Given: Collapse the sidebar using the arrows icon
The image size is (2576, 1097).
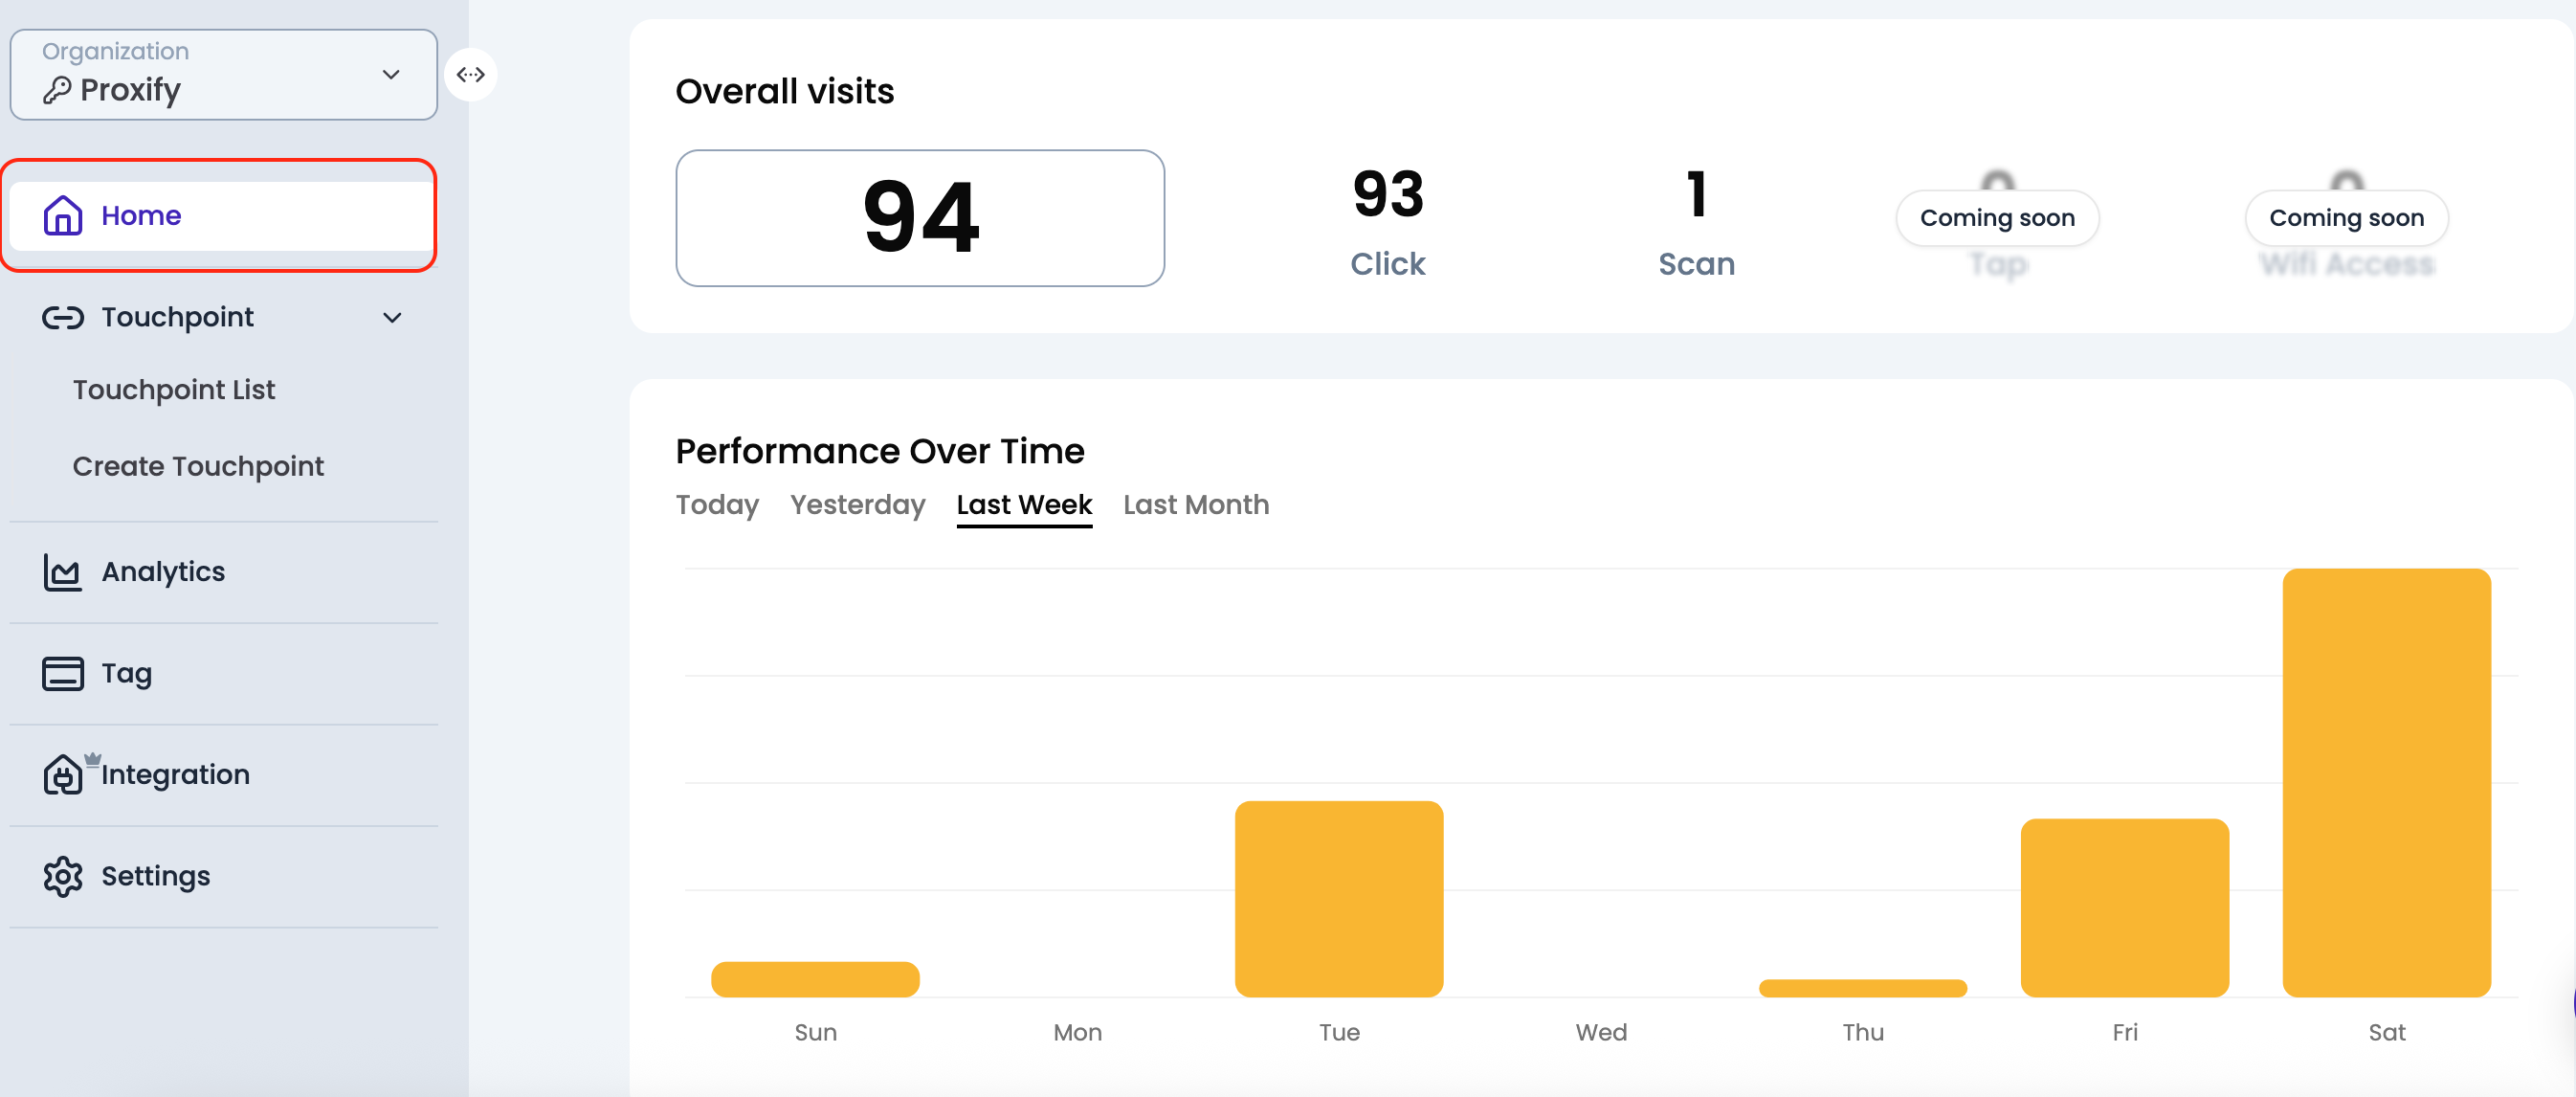Looking at the screenshot, I should pos(471,74).
